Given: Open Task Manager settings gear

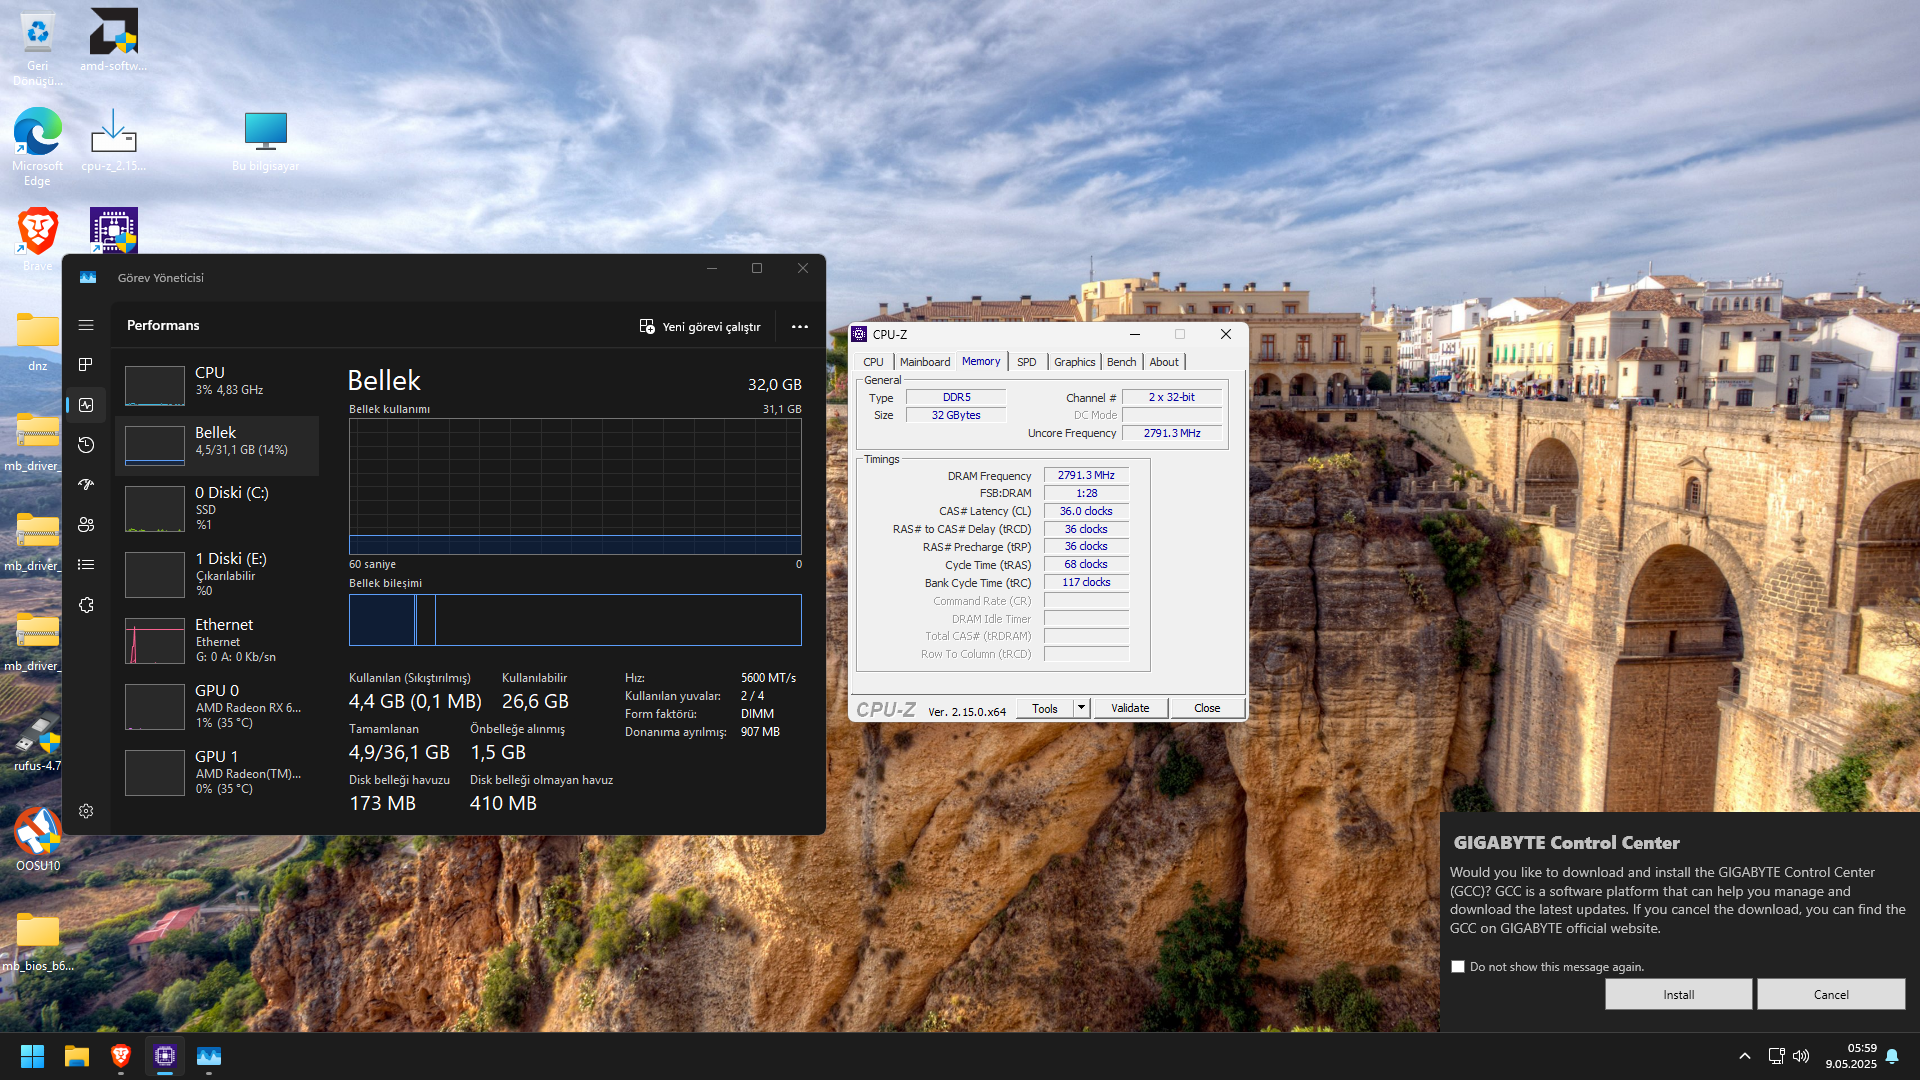Looking at the screenshot, I should 86,811.
